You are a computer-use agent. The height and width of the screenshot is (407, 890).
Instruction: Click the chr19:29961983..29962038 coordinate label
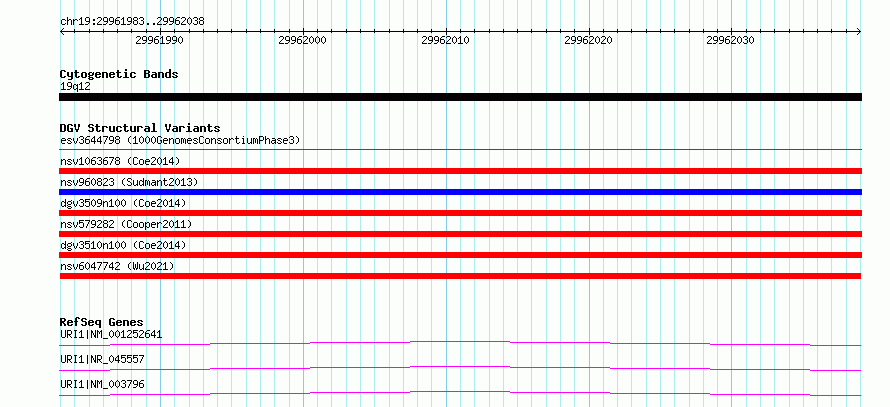pos(132,22)
